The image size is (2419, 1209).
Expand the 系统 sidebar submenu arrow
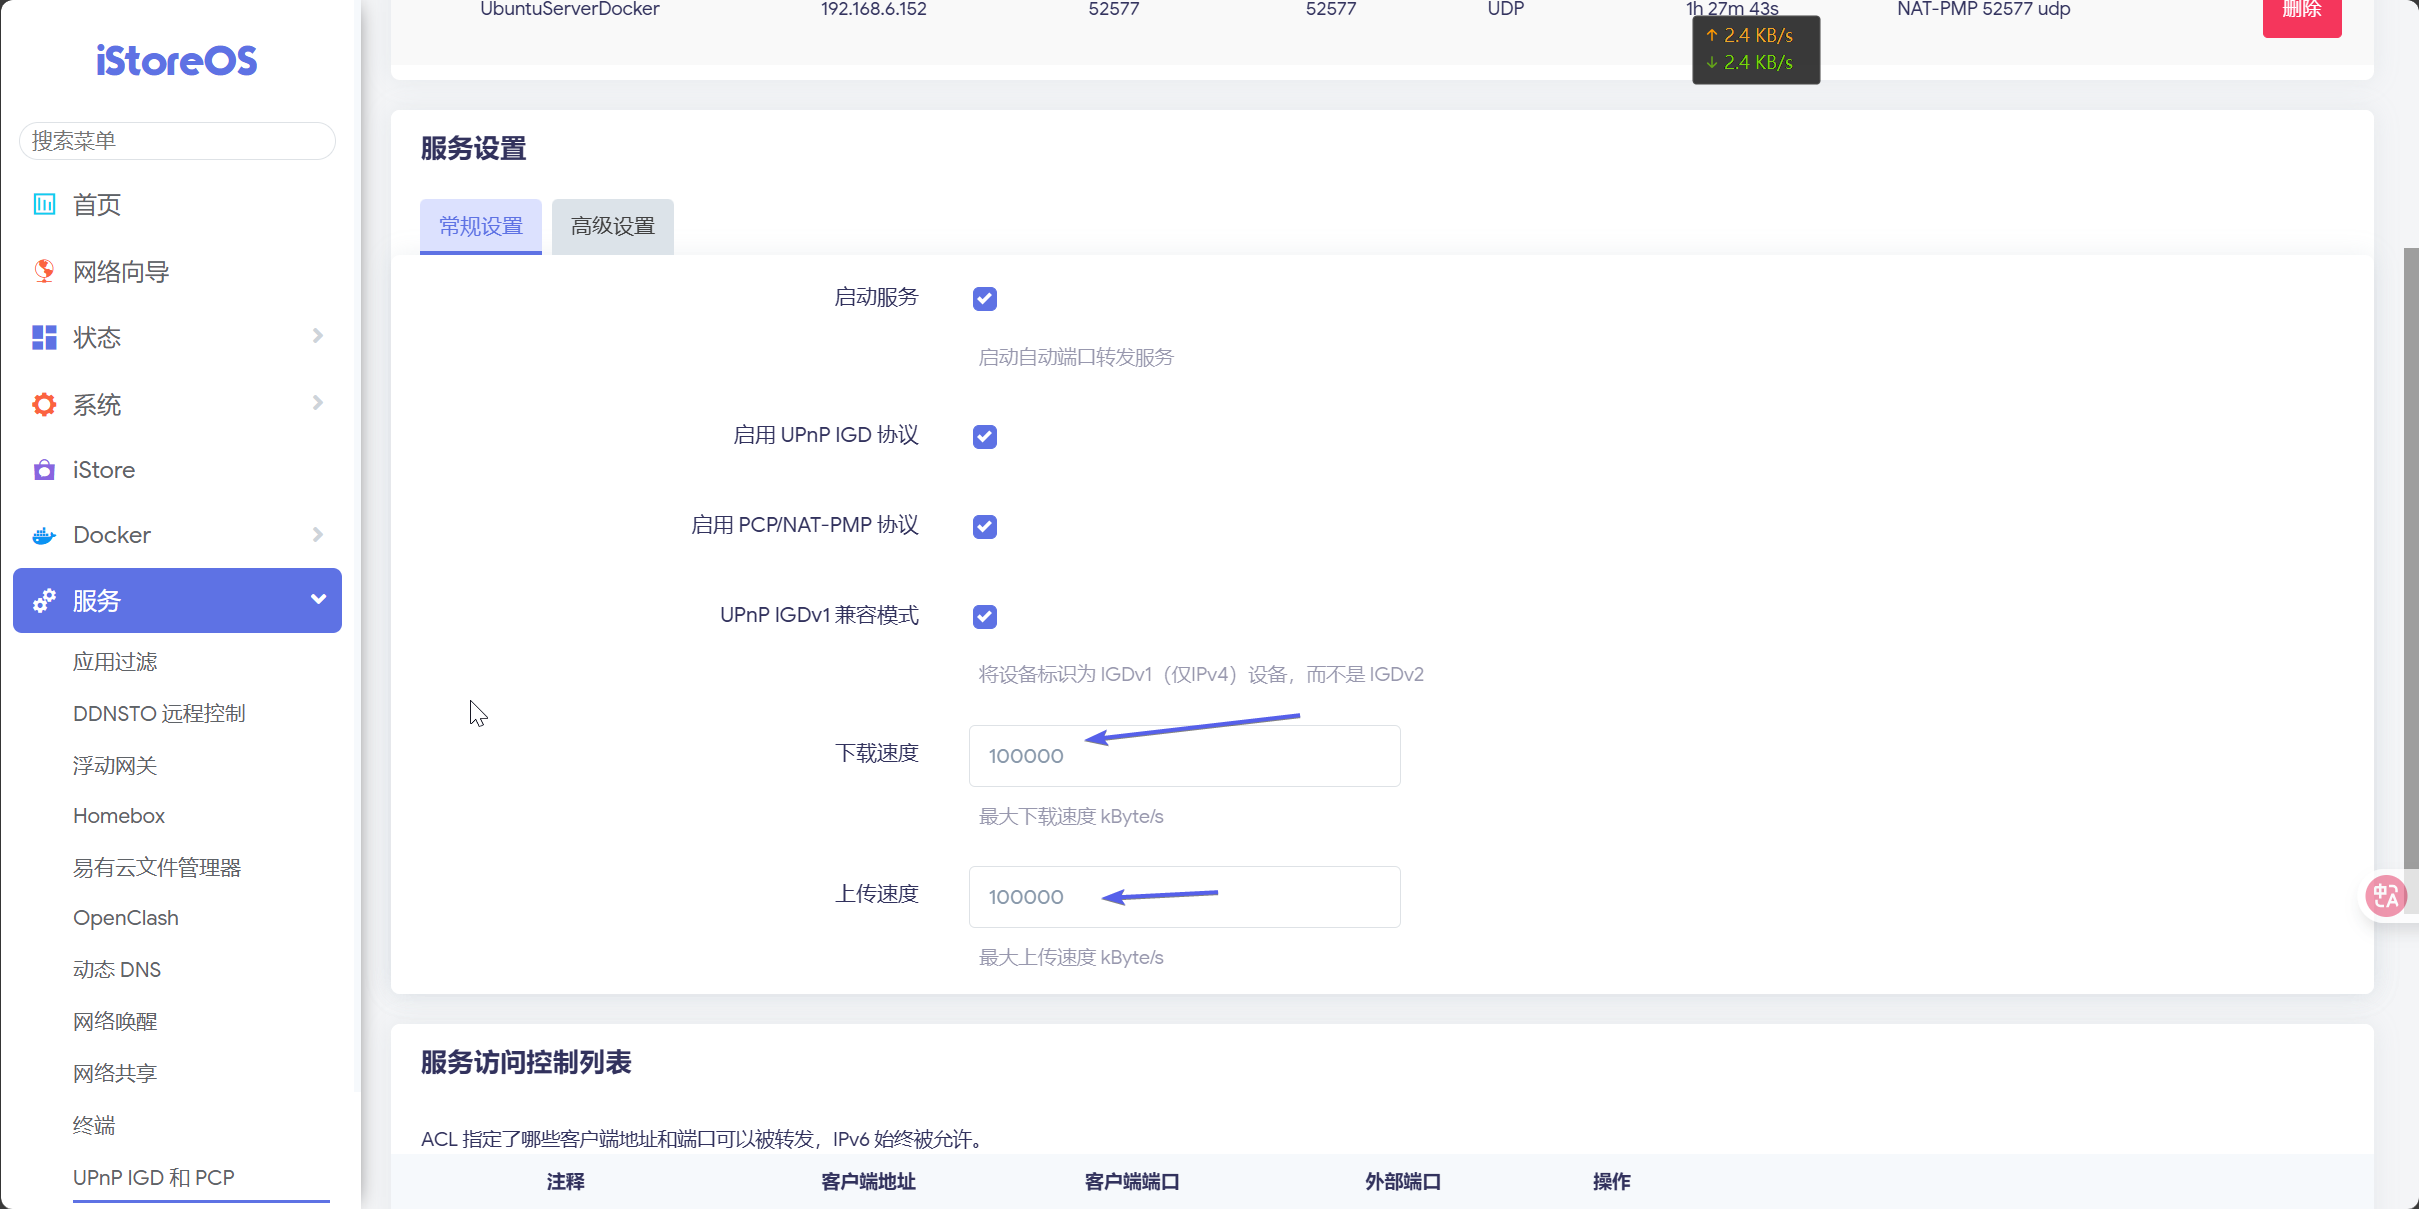[x=318, y=403]
